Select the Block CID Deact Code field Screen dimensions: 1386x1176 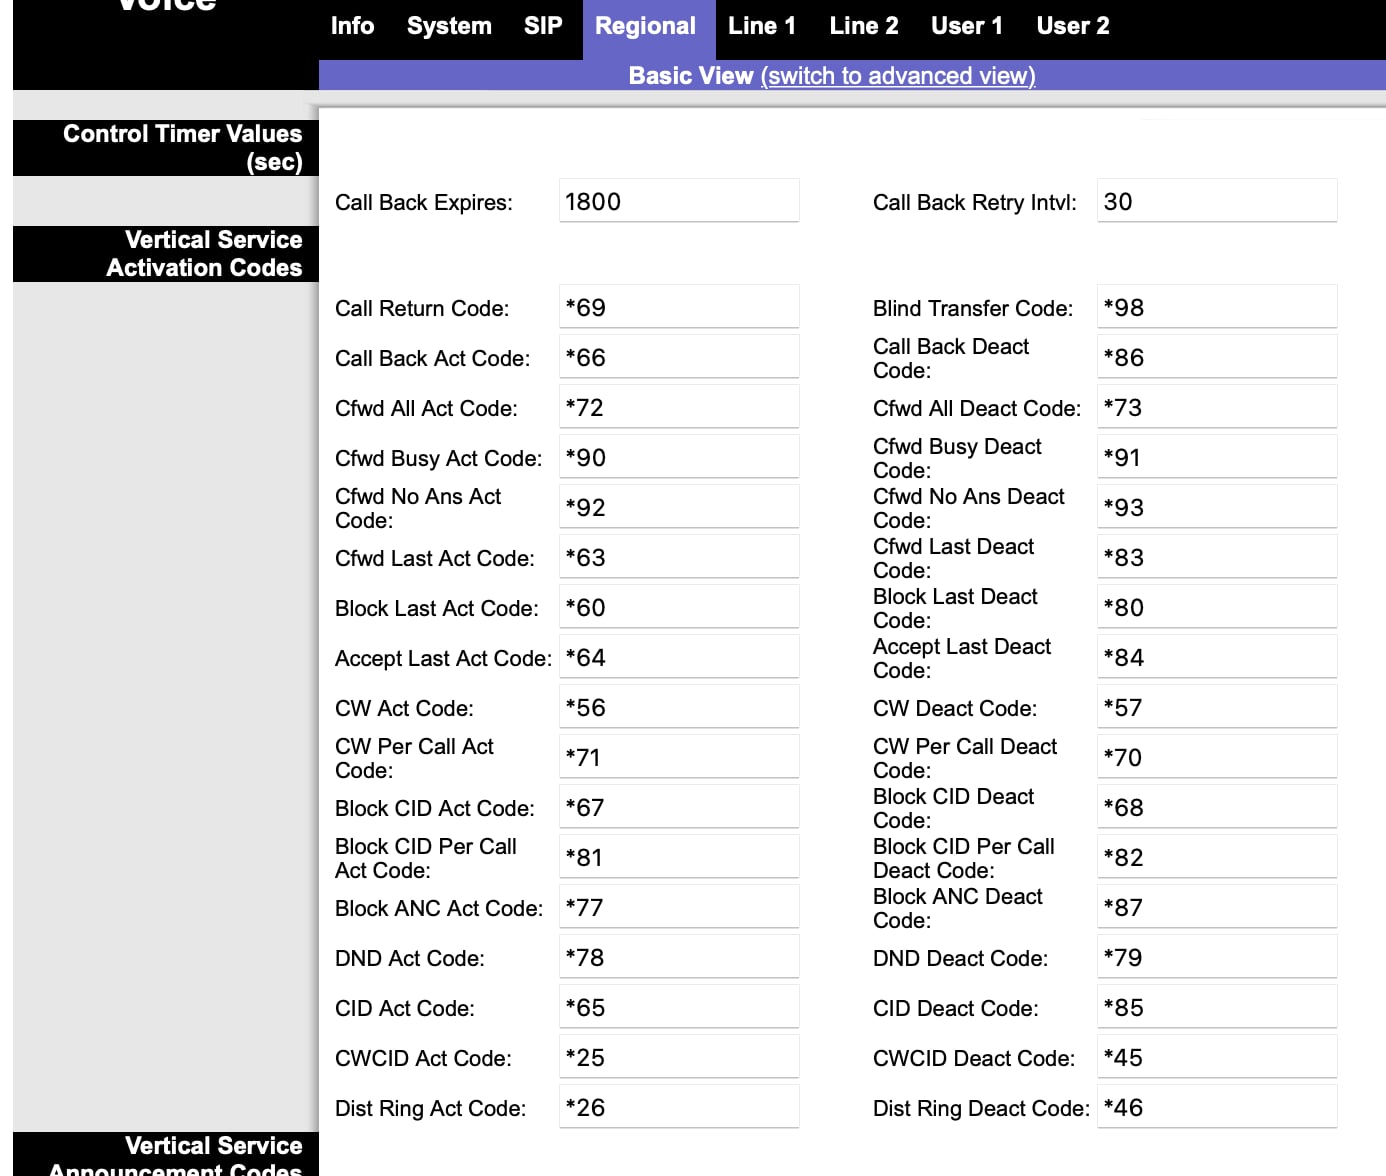1217,807
